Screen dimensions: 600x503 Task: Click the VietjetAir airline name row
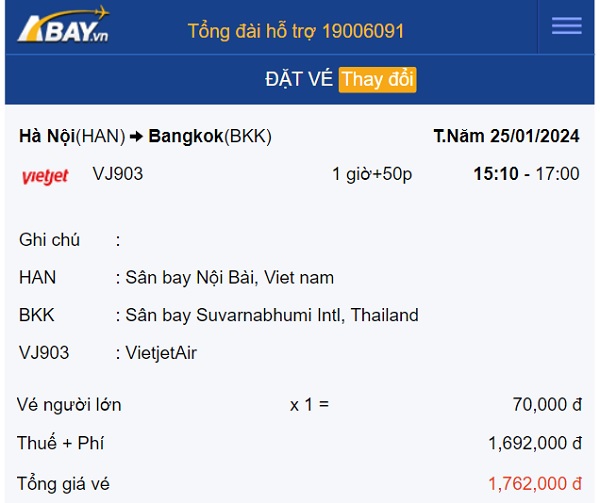[108, 353]
